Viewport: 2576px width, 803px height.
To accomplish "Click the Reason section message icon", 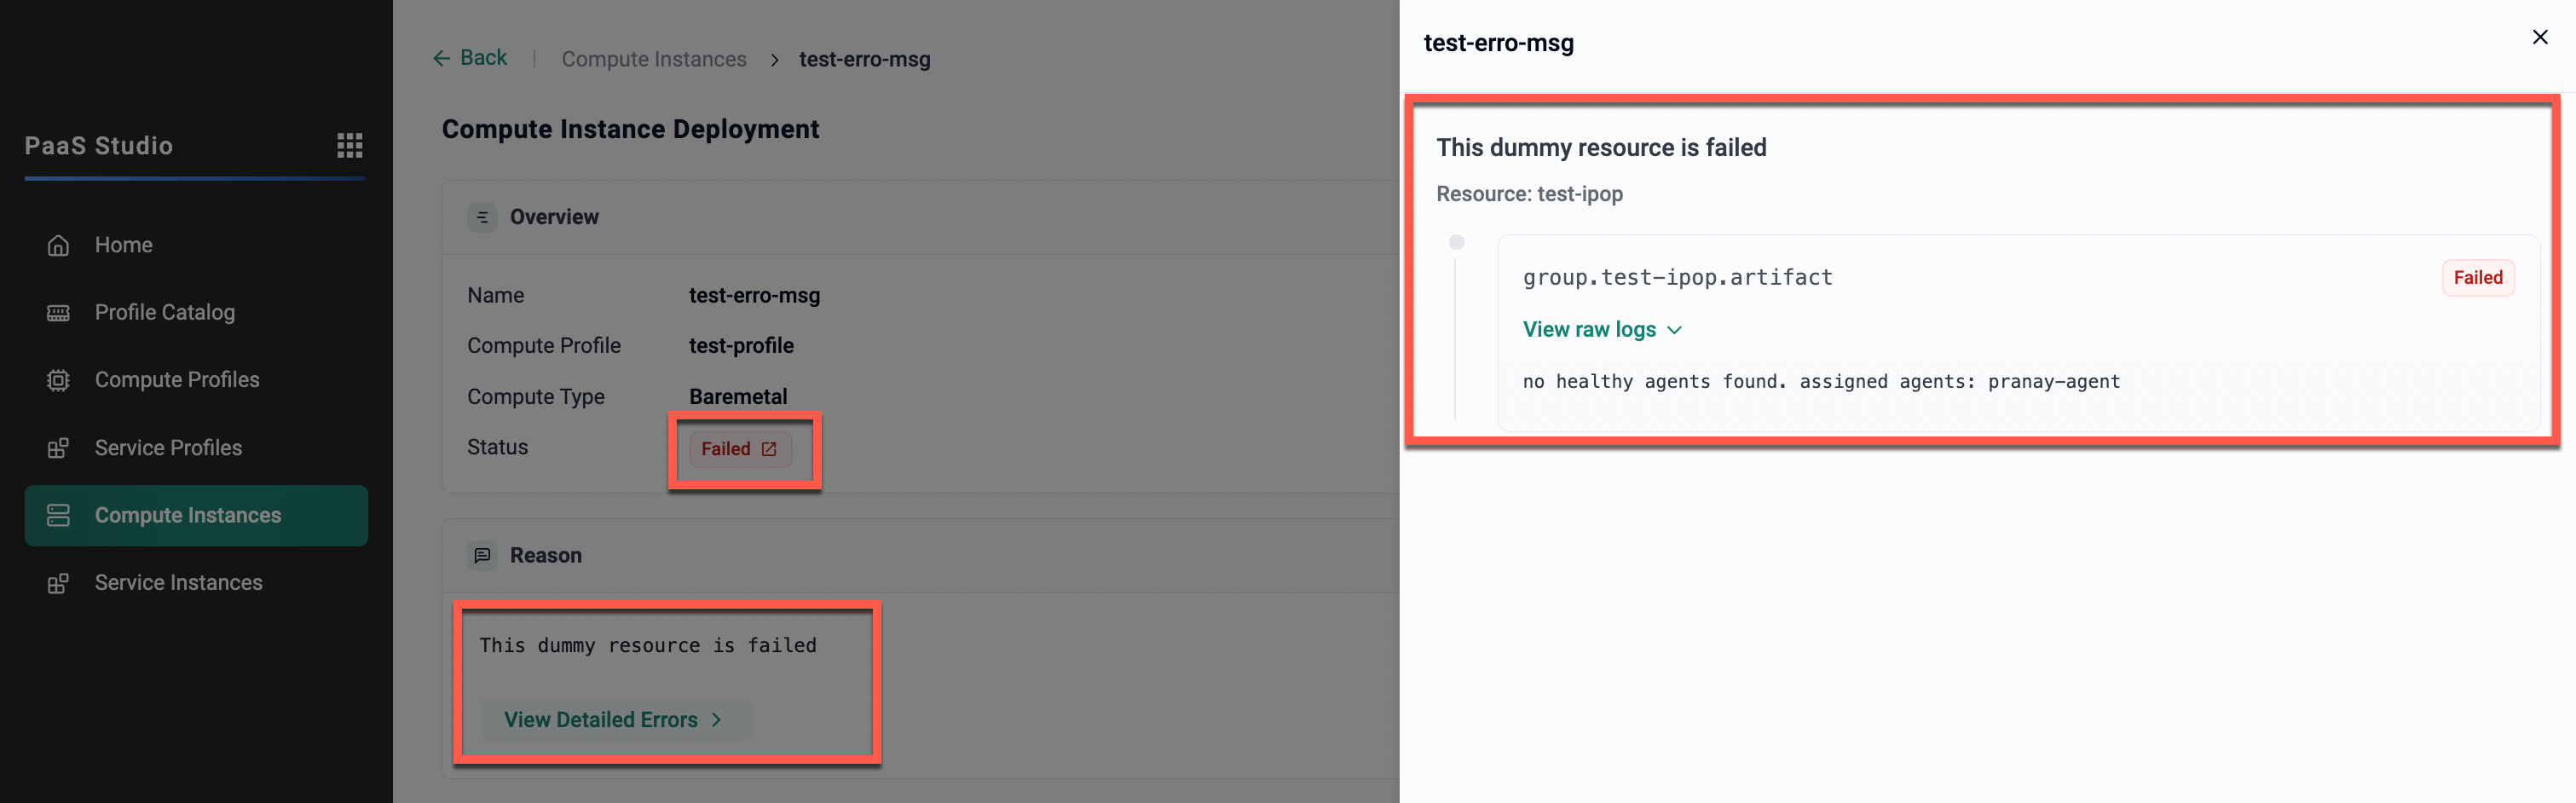I will 482,555.
